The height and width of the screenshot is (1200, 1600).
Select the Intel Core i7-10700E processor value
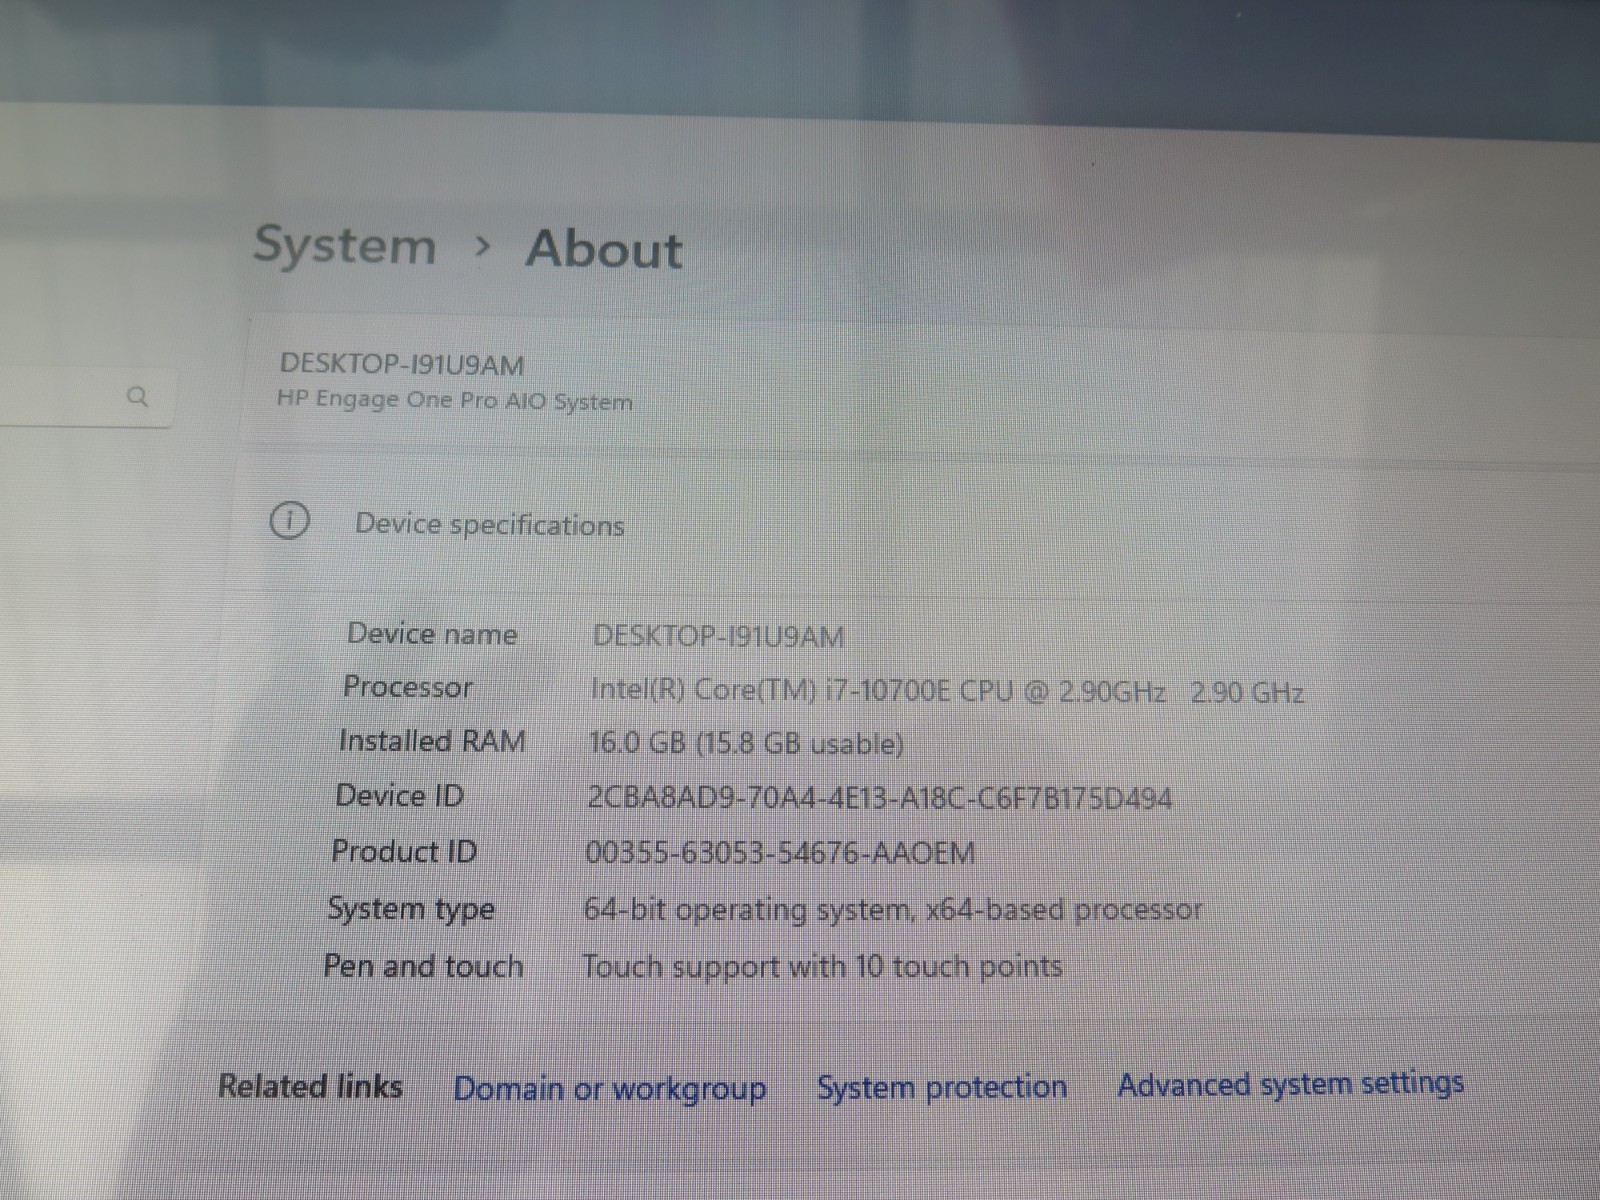tap(947, 691)
